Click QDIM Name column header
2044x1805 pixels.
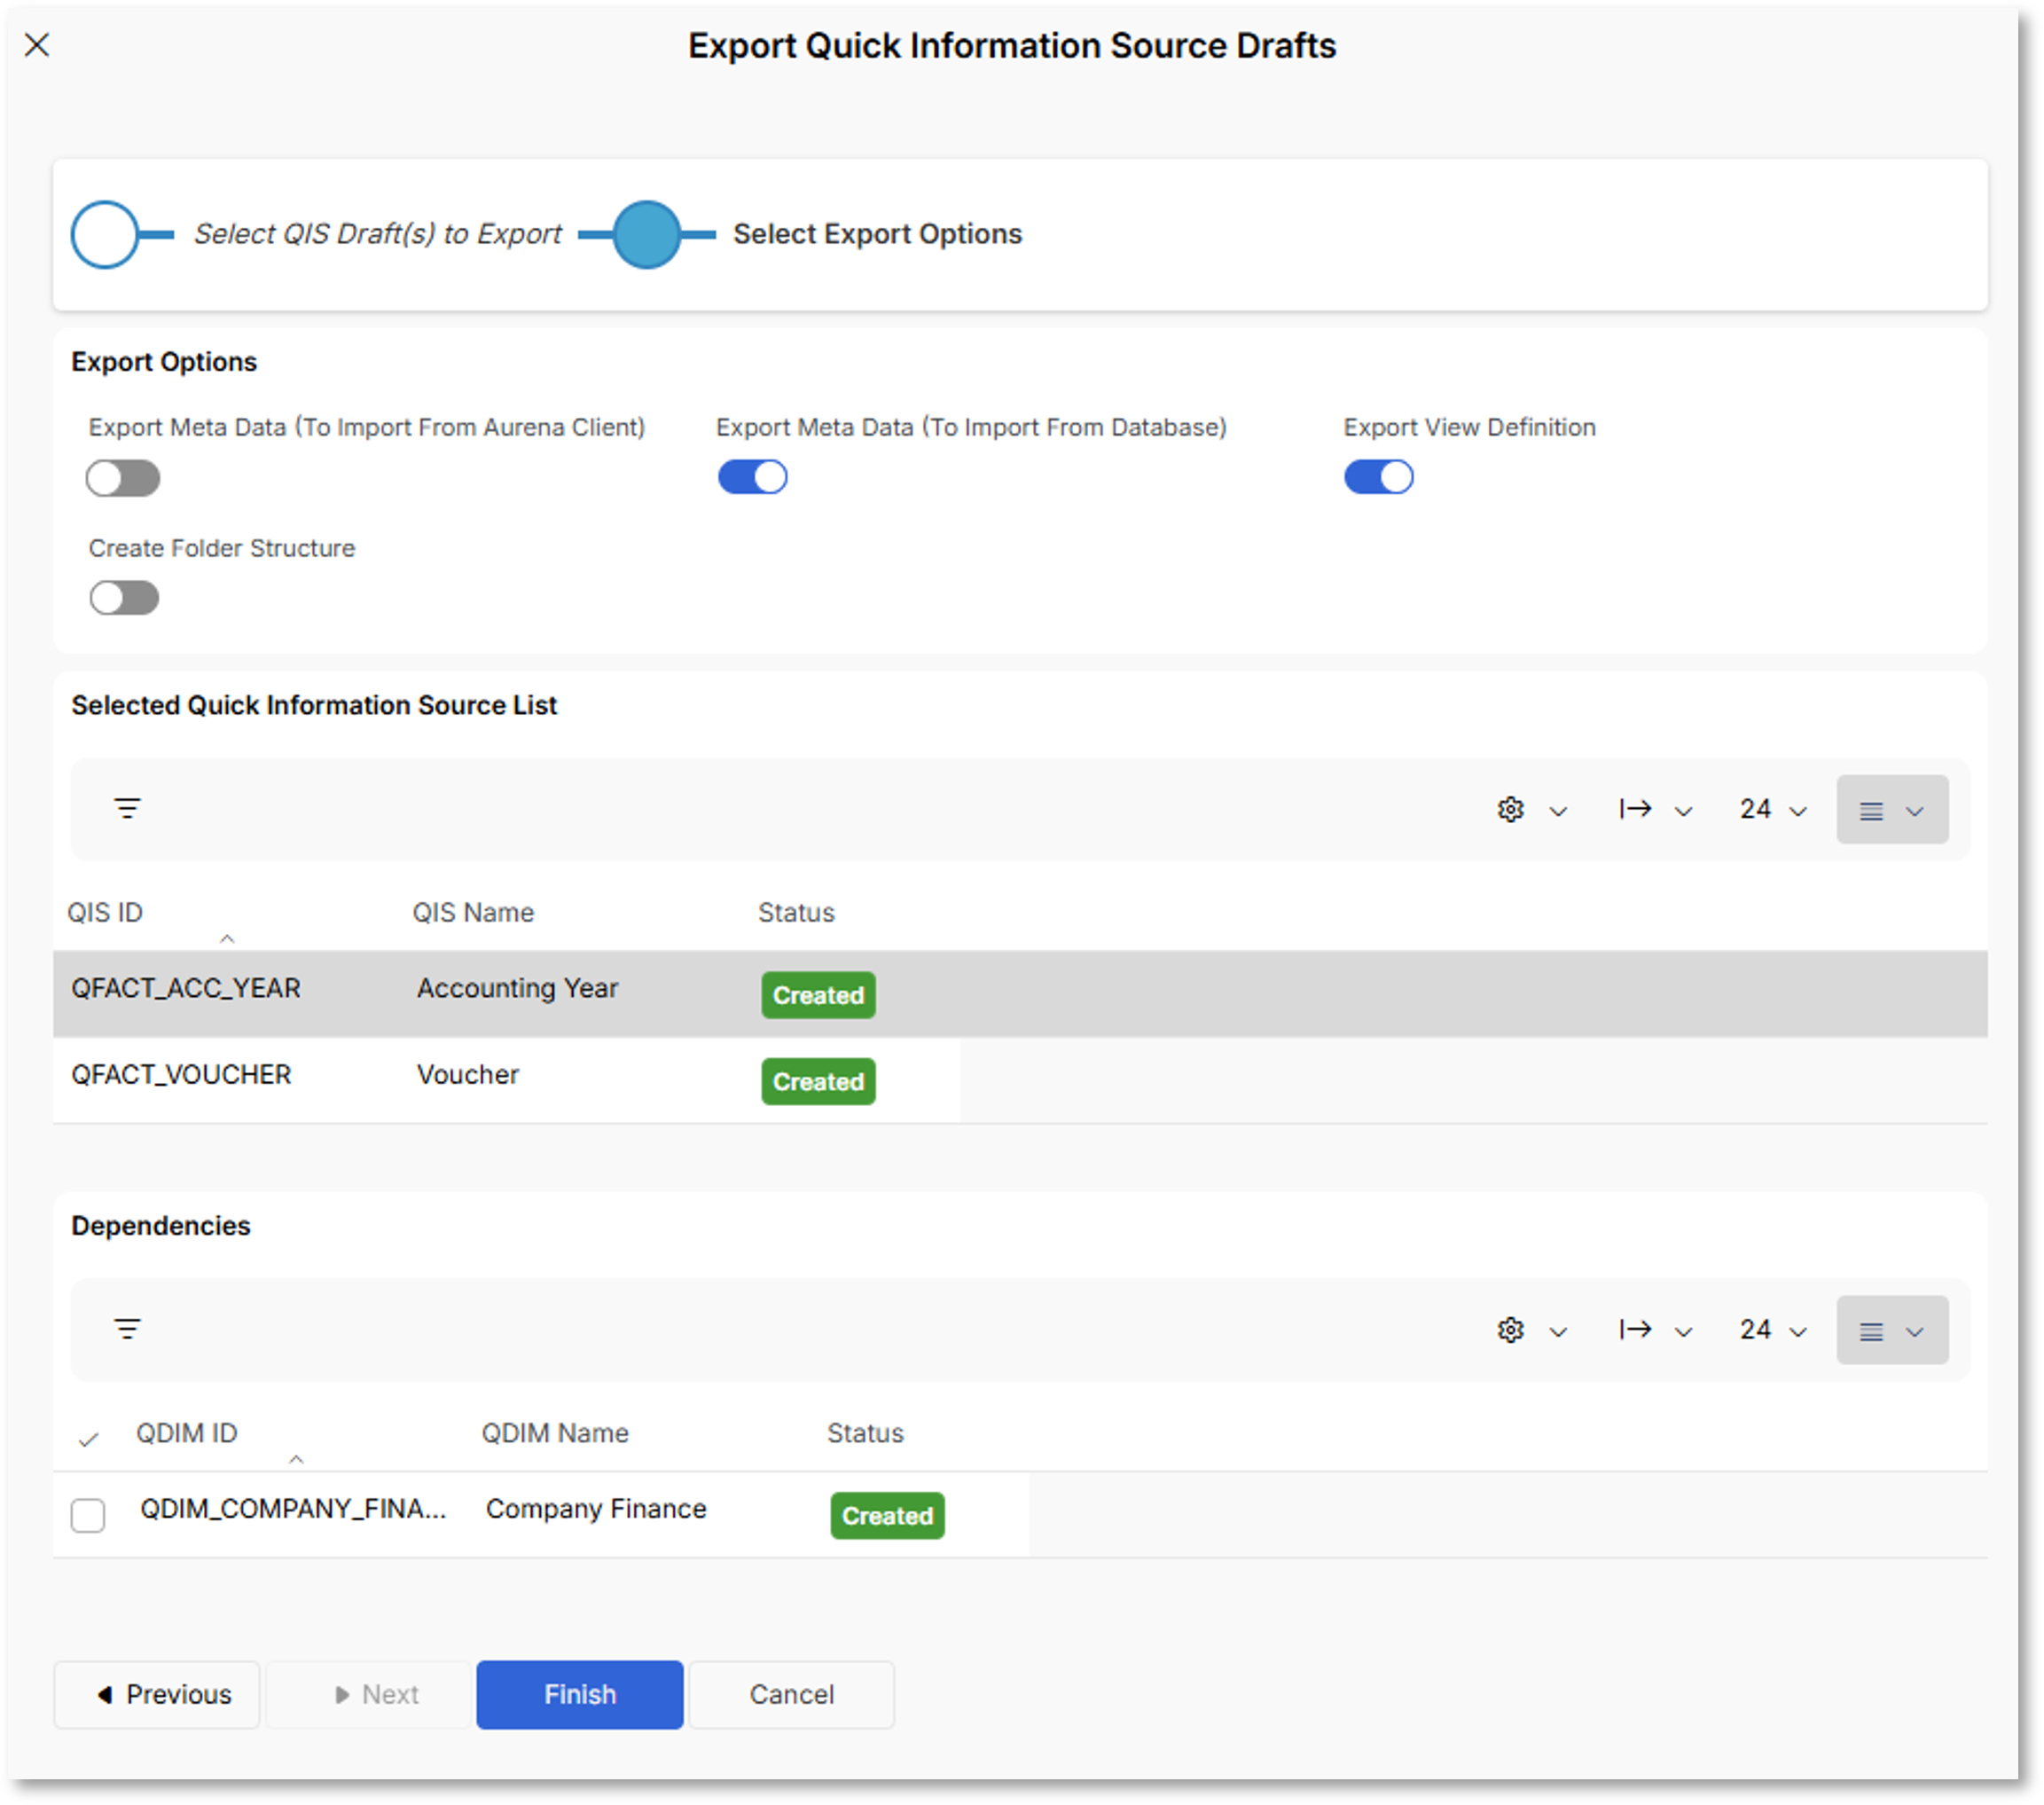click(x=555, y=1433)
